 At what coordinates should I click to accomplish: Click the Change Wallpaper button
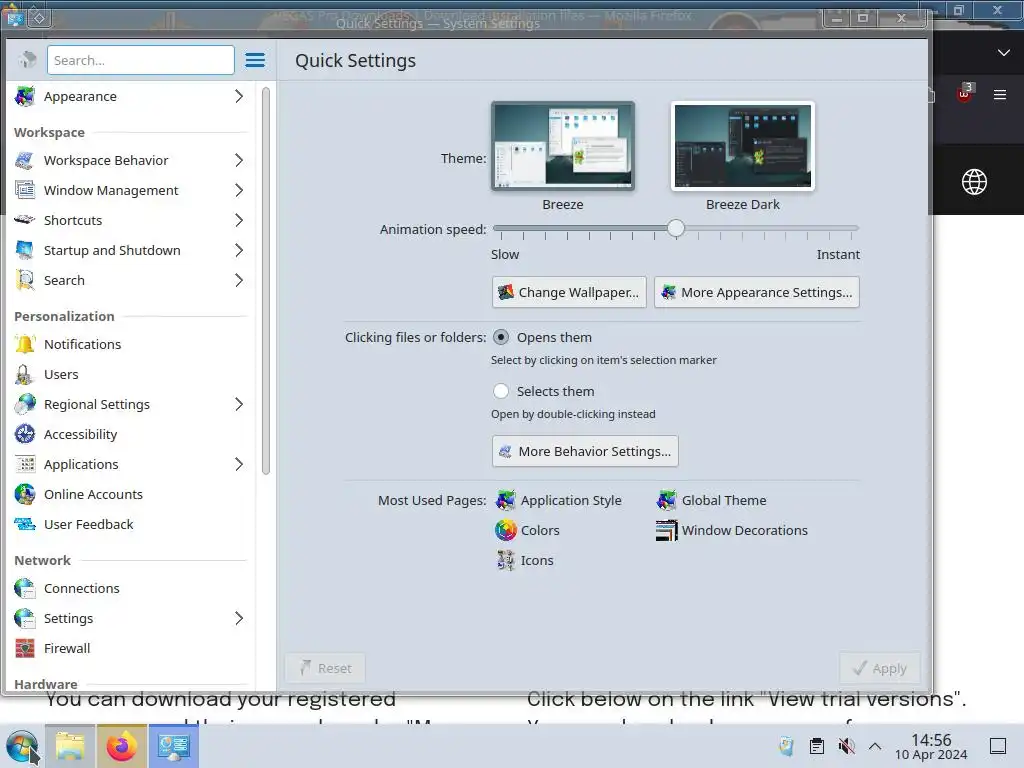click(569, 292)
